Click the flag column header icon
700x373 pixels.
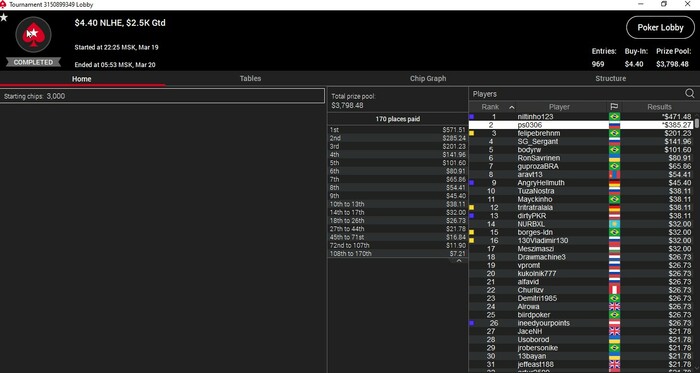coord(614,107)
